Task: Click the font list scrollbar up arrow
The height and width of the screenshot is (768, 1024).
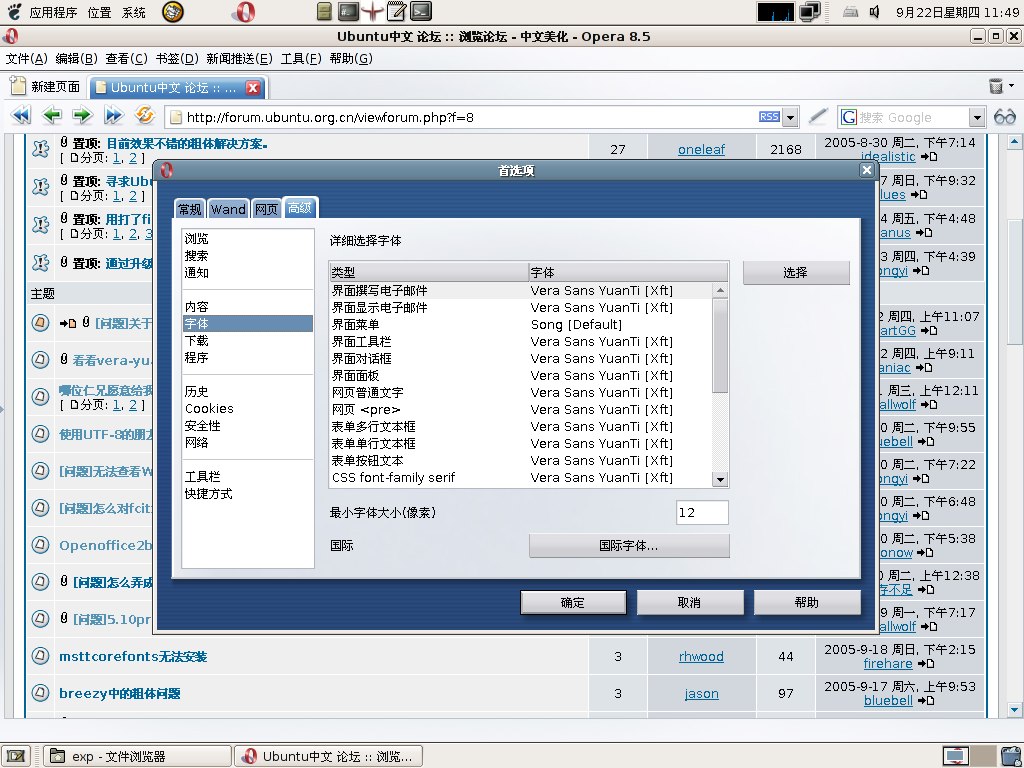Action: tap(720, 290)
